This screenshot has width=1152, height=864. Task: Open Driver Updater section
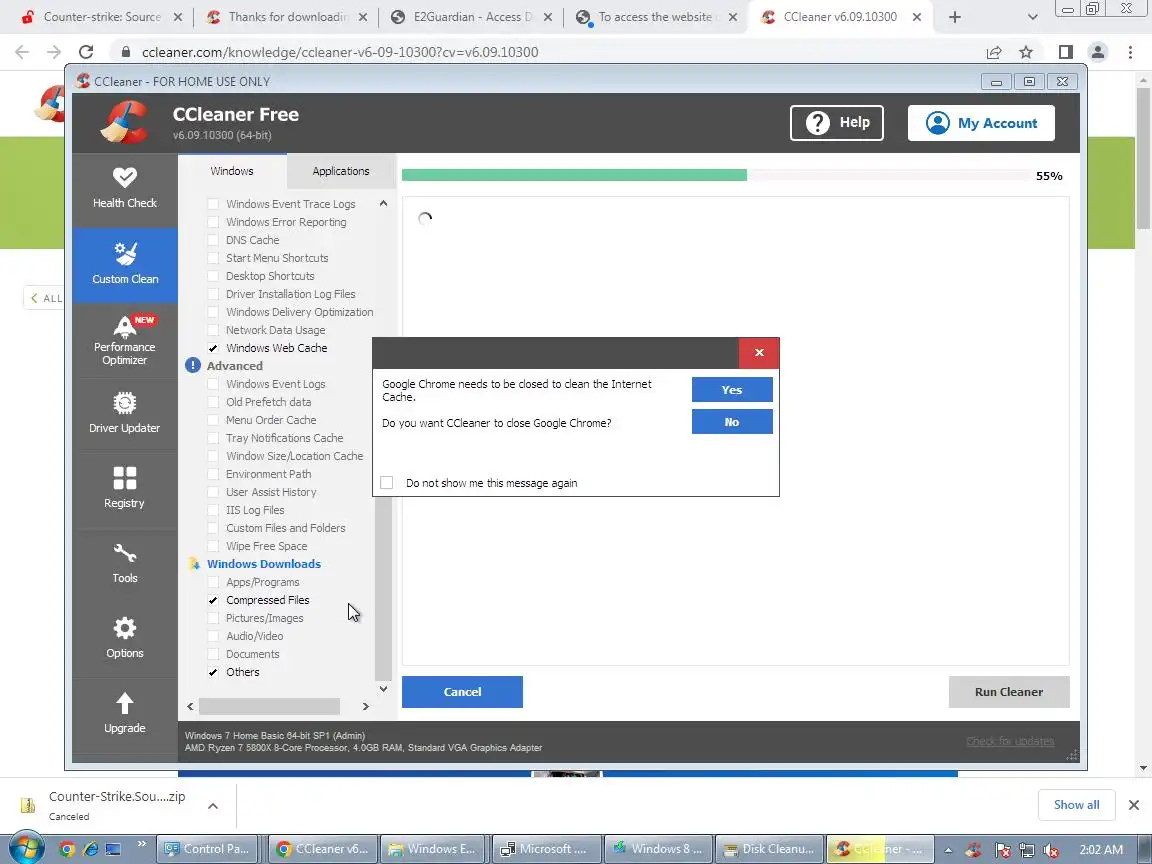click(x=125, y=414)
